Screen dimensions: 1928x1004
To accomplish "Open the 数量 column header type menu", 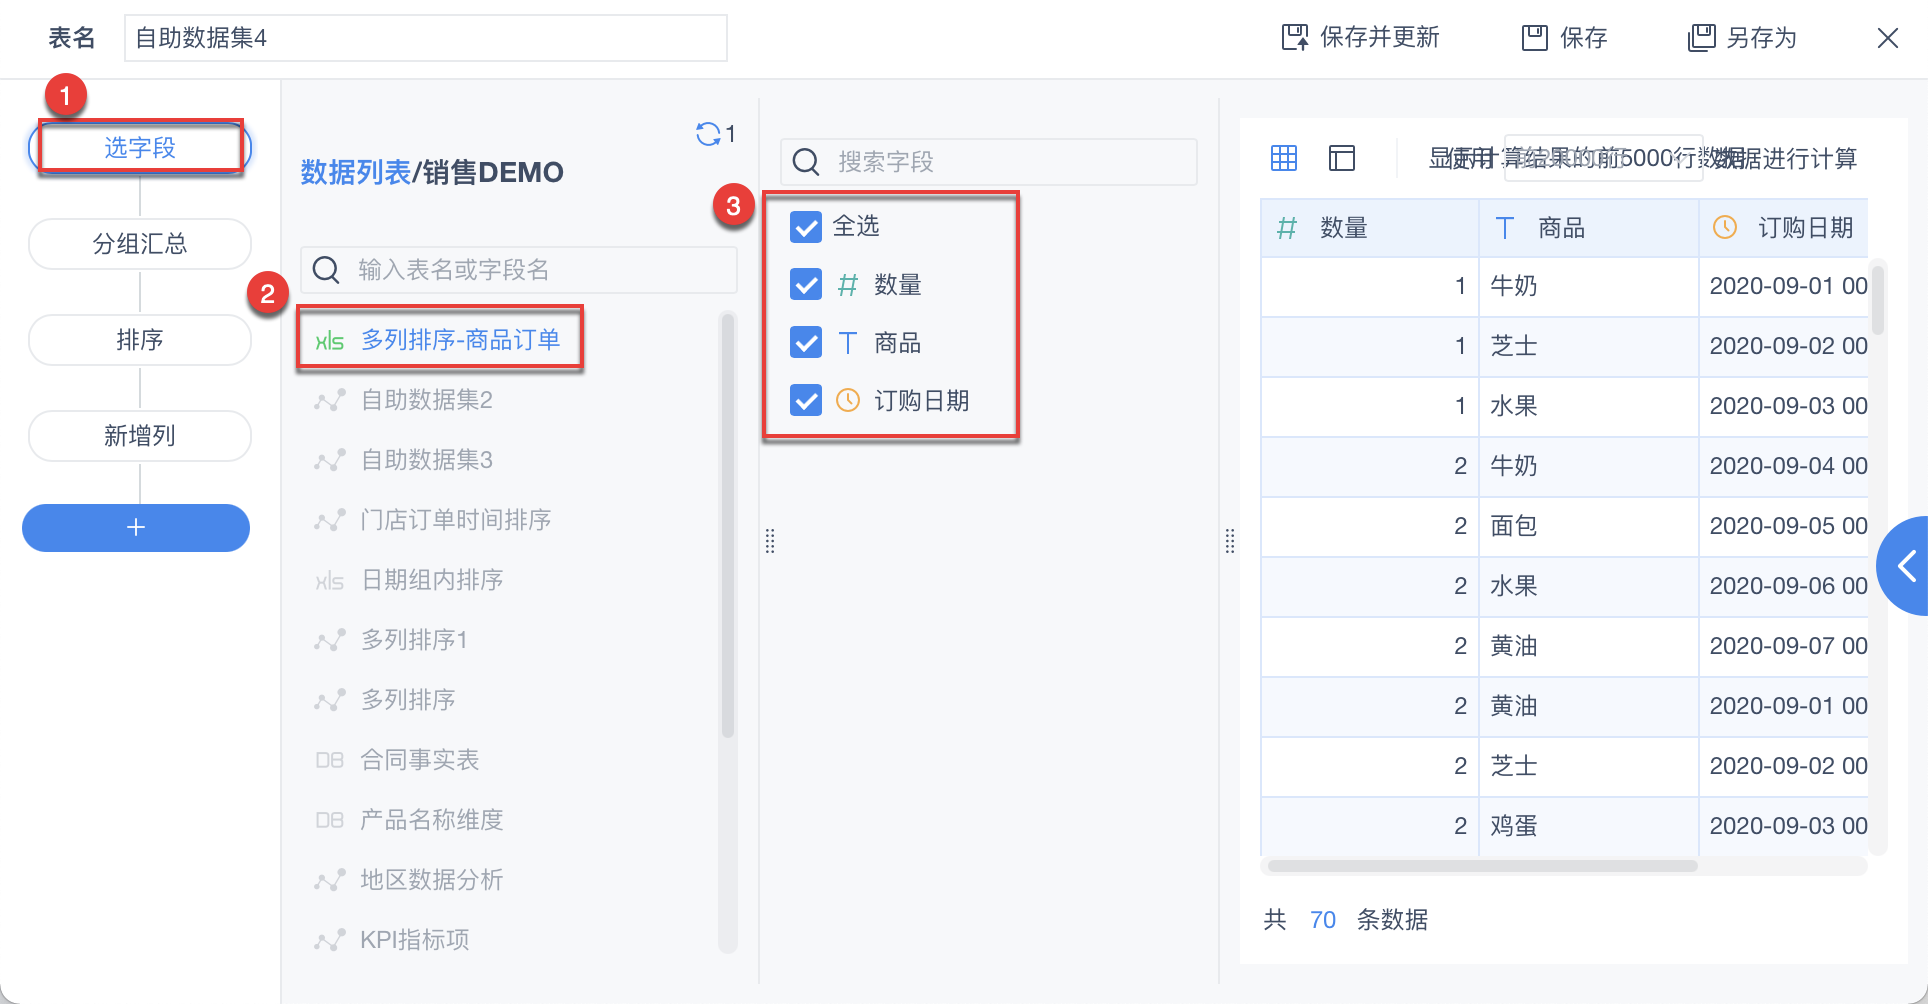I will click(x=1287, y=228).
